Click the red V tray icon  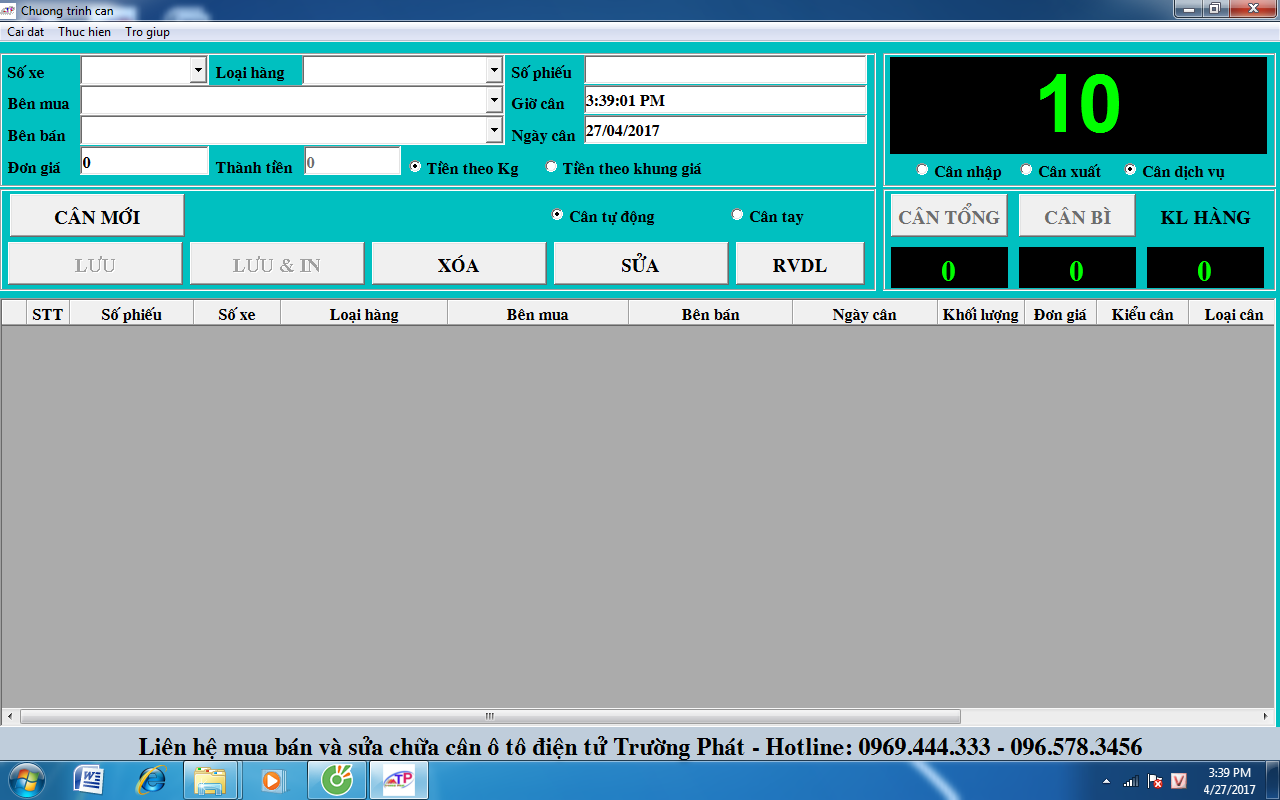[1179, 781]
